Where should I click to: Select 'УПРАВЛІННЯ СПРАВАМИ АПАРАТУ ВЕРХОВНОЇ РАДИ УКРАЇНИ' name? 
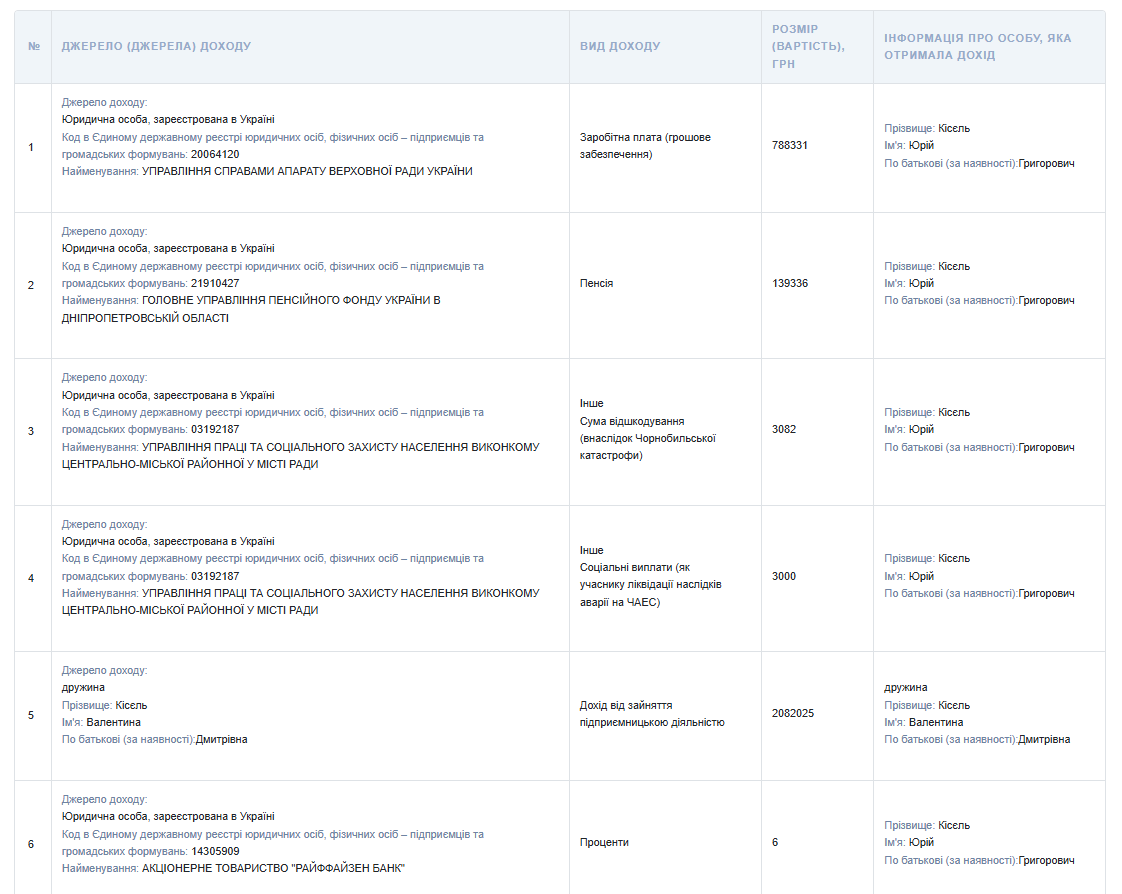[x=307, y=171]
